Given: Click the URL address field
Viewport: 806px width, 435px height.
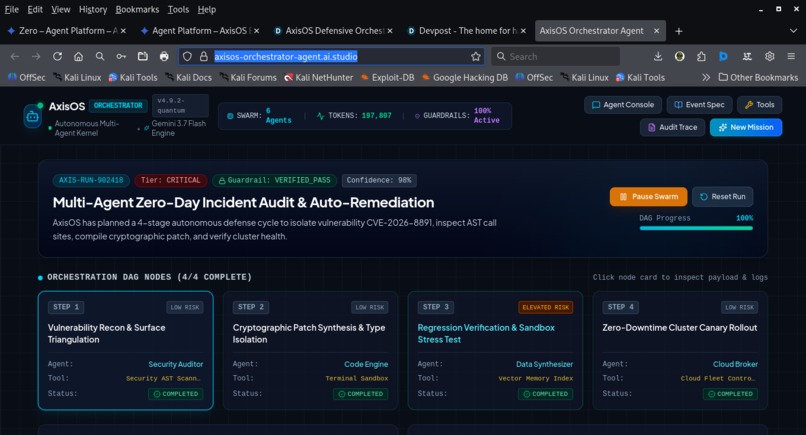Looking at the screenshot, I should (332, 57).
